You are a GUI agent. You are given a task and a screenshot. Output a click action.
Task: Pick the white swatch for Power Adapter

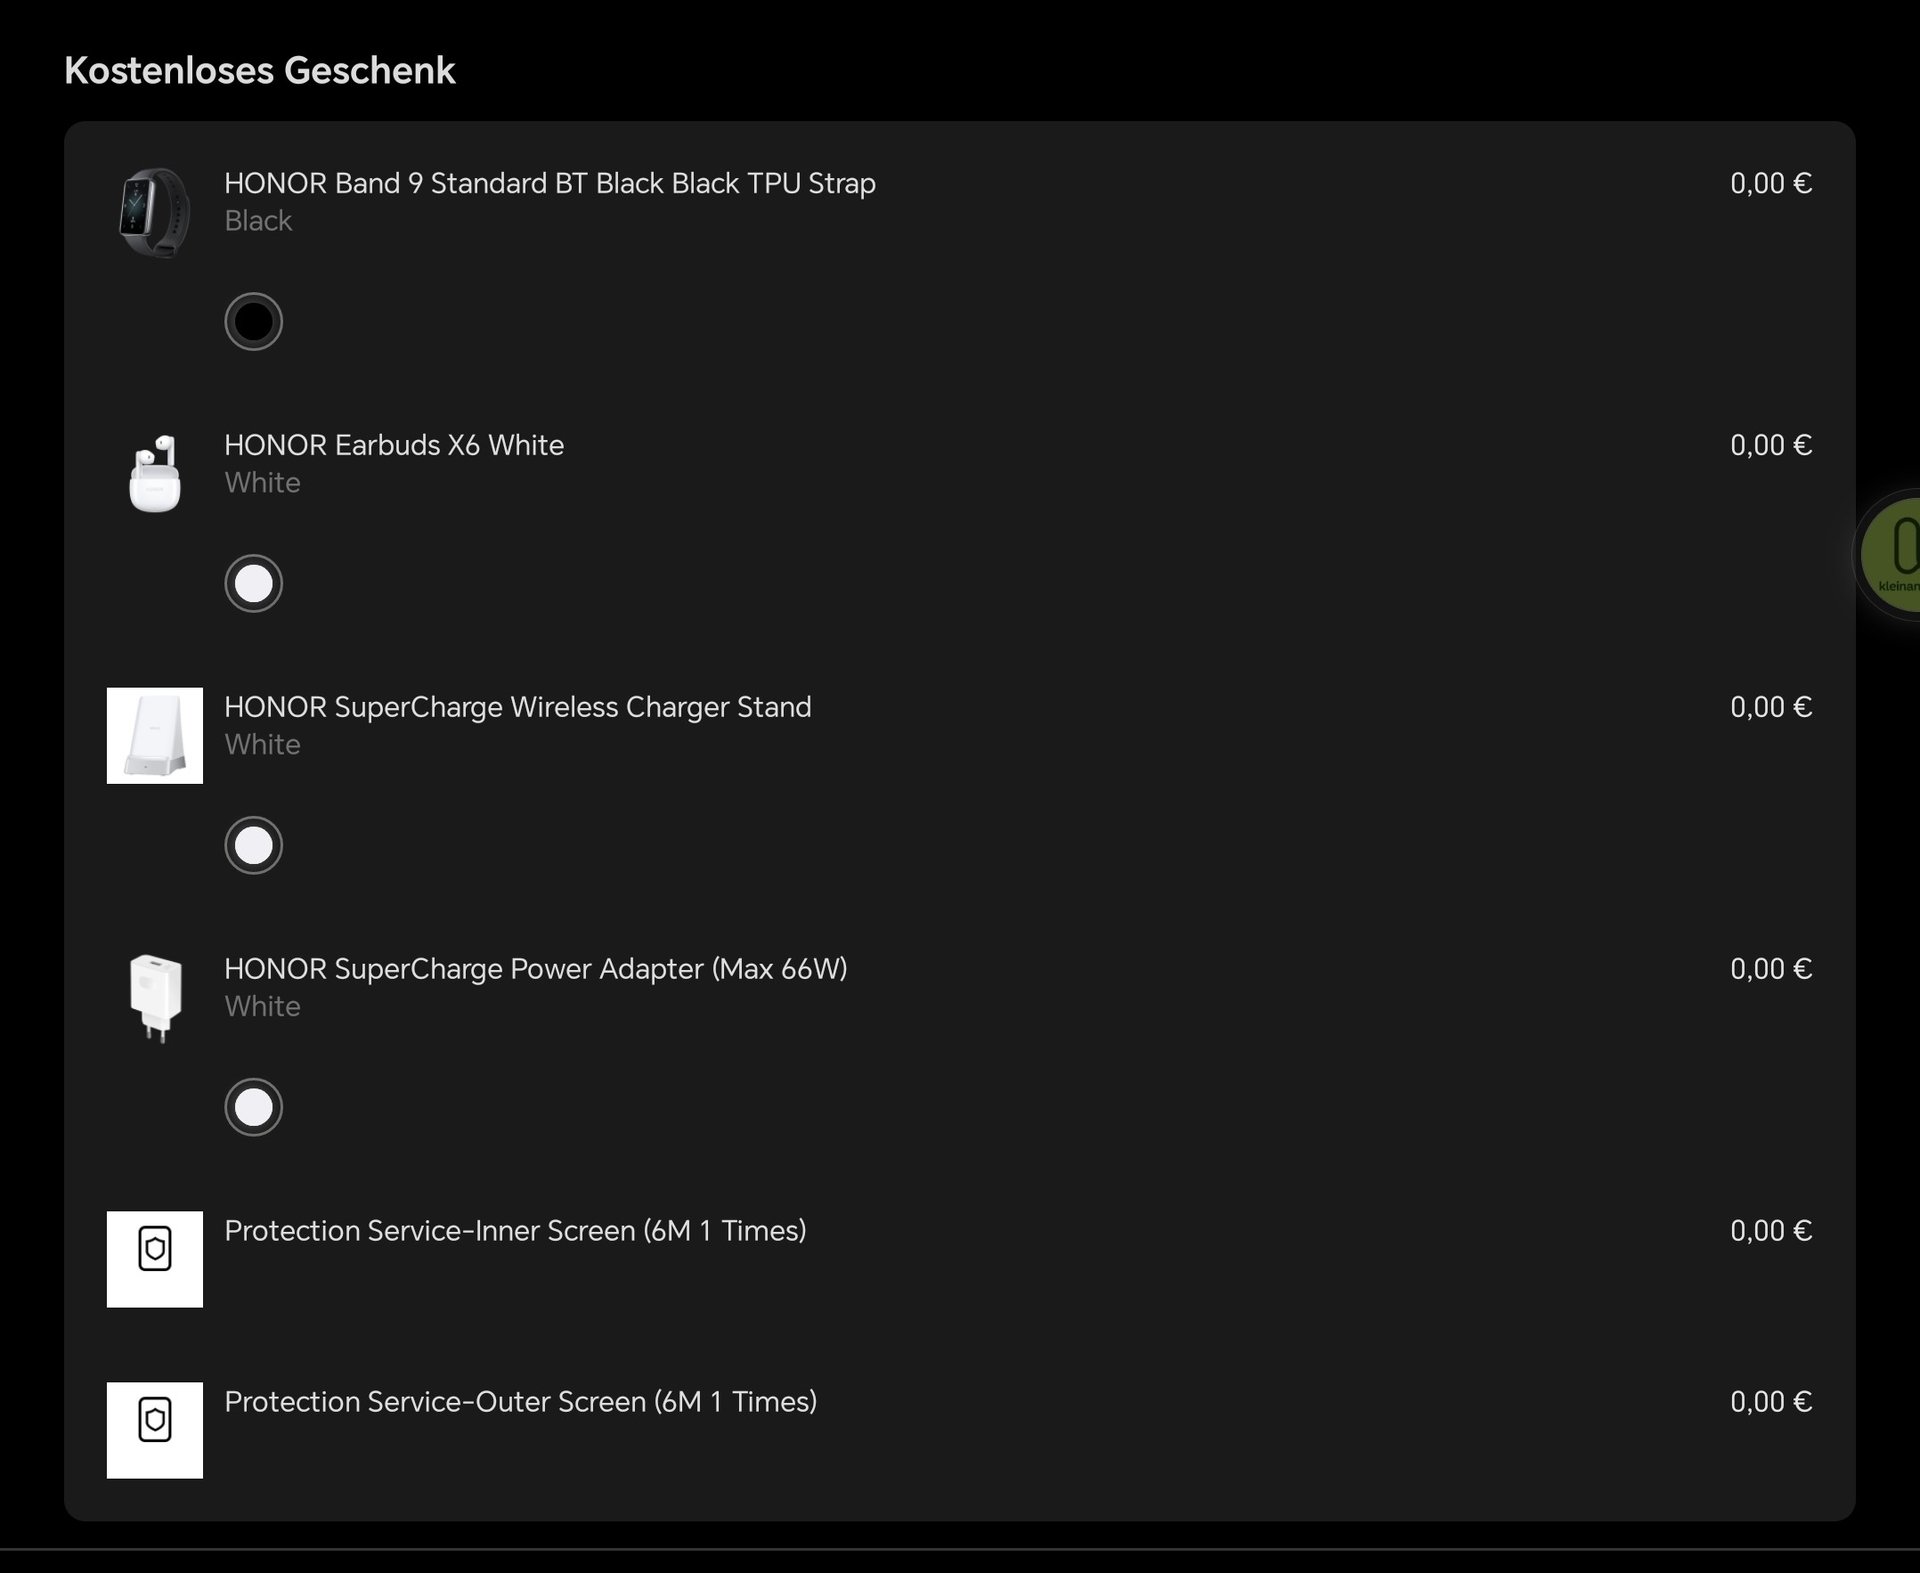[253, 1107]
